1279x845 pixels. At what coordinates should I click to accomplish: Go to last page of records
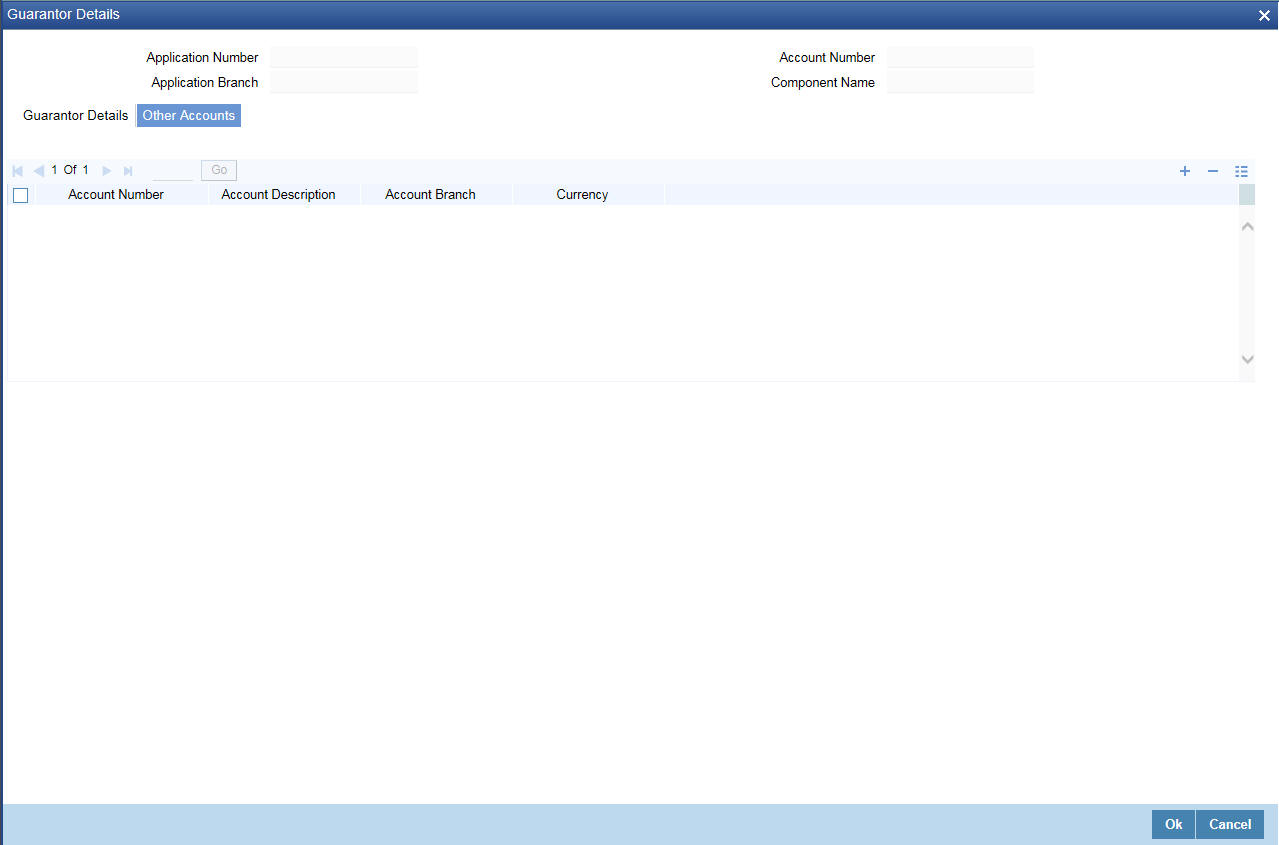pyautogui.click(x=128, y=171)
